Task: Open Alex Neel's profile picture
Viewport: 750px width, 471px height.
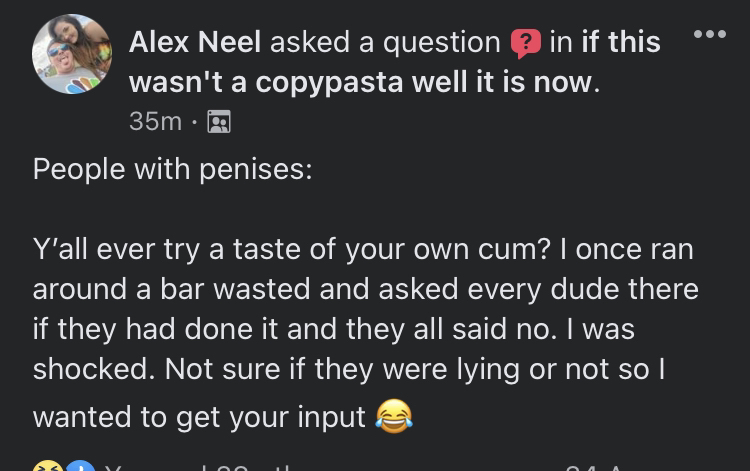Action: coord(72,54)
